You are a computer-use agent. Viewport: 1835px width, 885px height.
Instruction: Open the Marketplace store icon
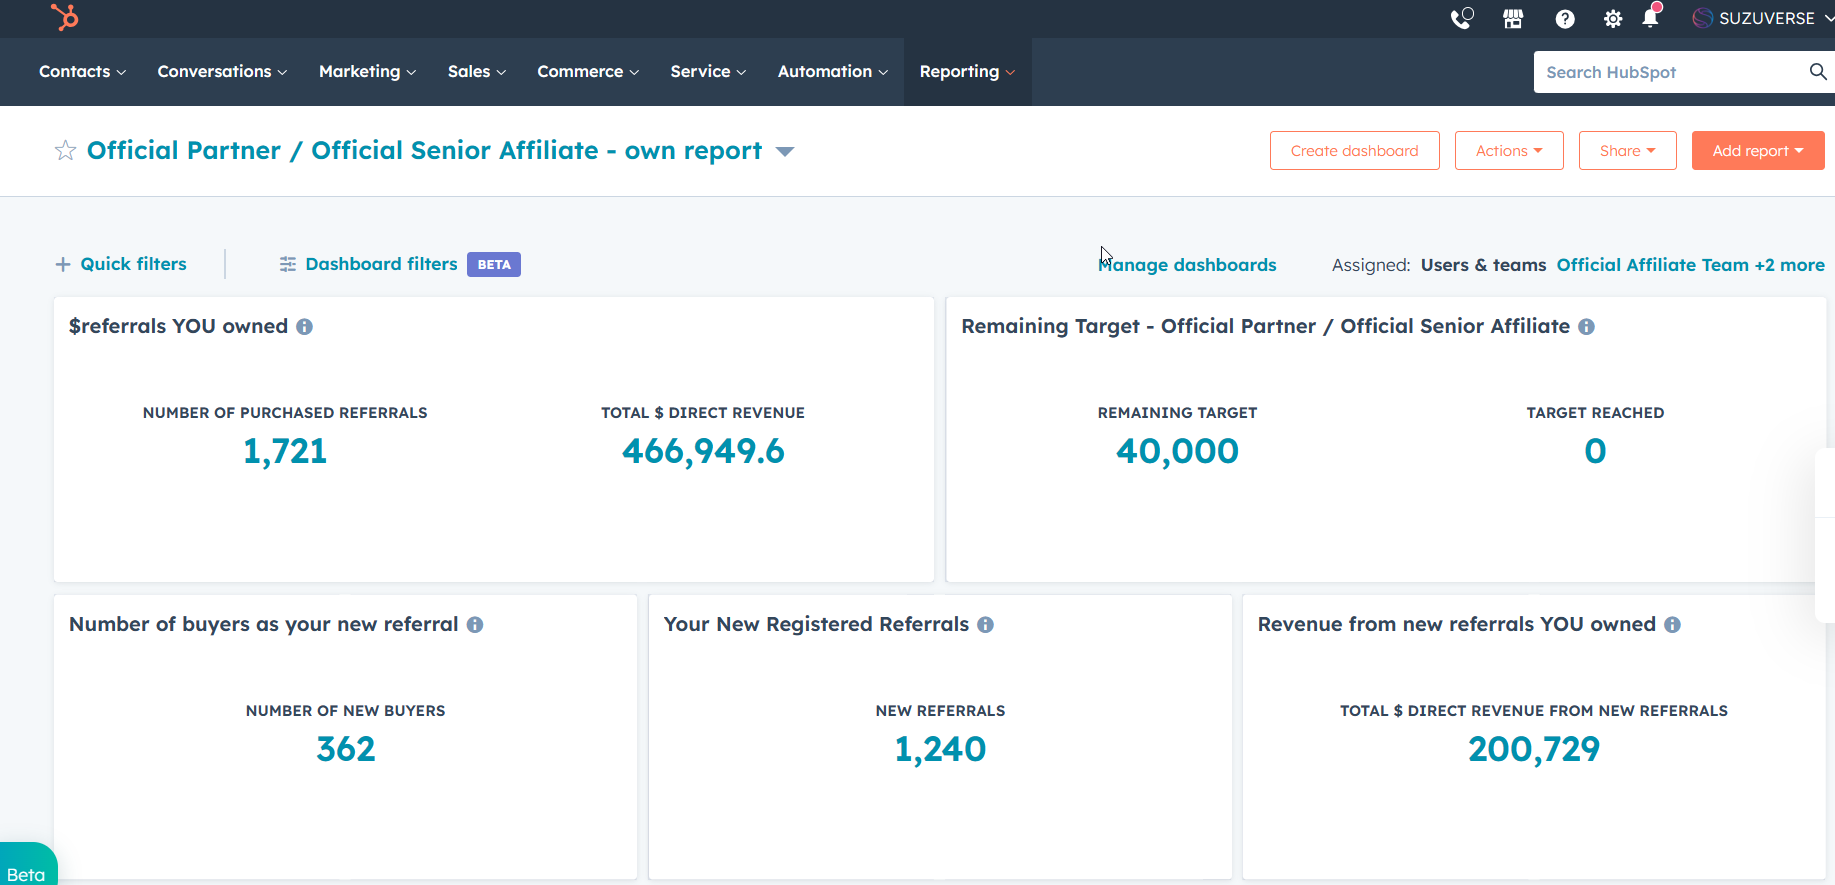tap(1513, 19)
